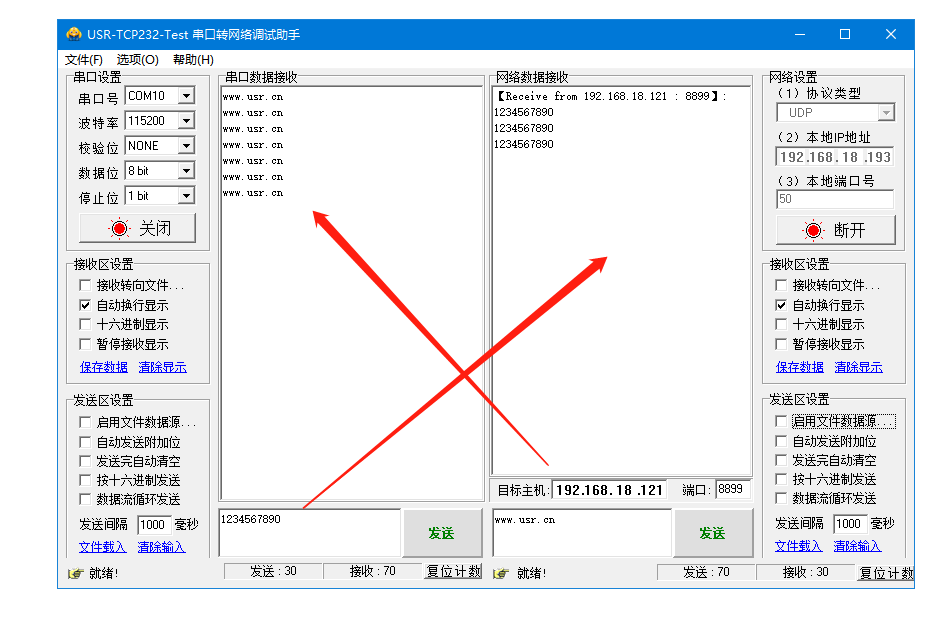This screenshot has width=950, height=634.
Task: Click network 清除显示 link
Action: (859, 367)
